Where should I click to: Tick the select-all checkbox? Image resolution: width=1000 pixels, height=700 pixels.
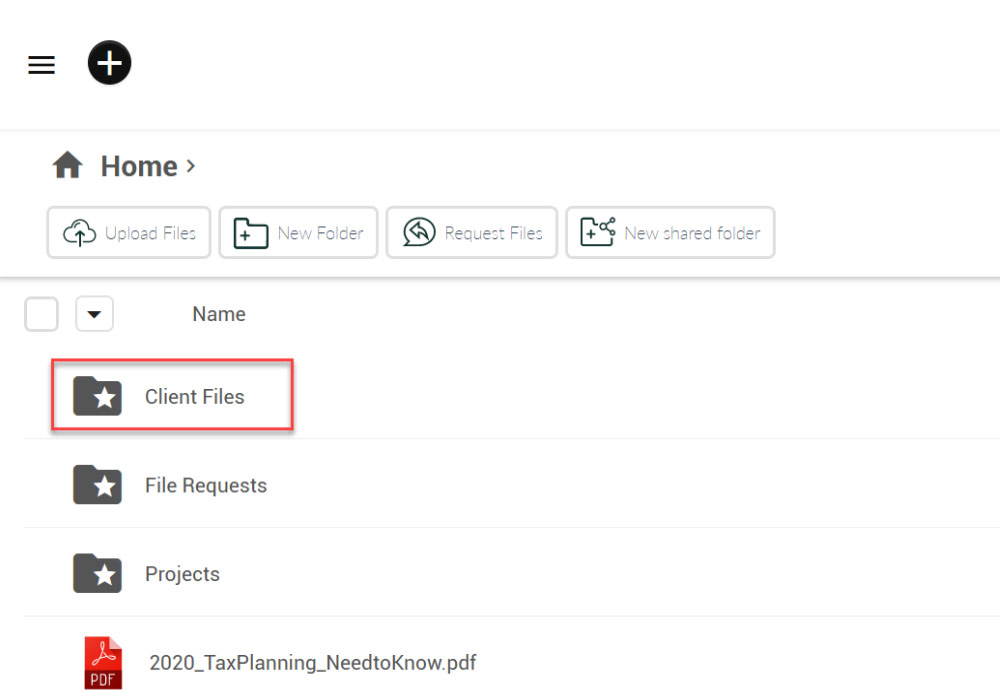(42, 314)
